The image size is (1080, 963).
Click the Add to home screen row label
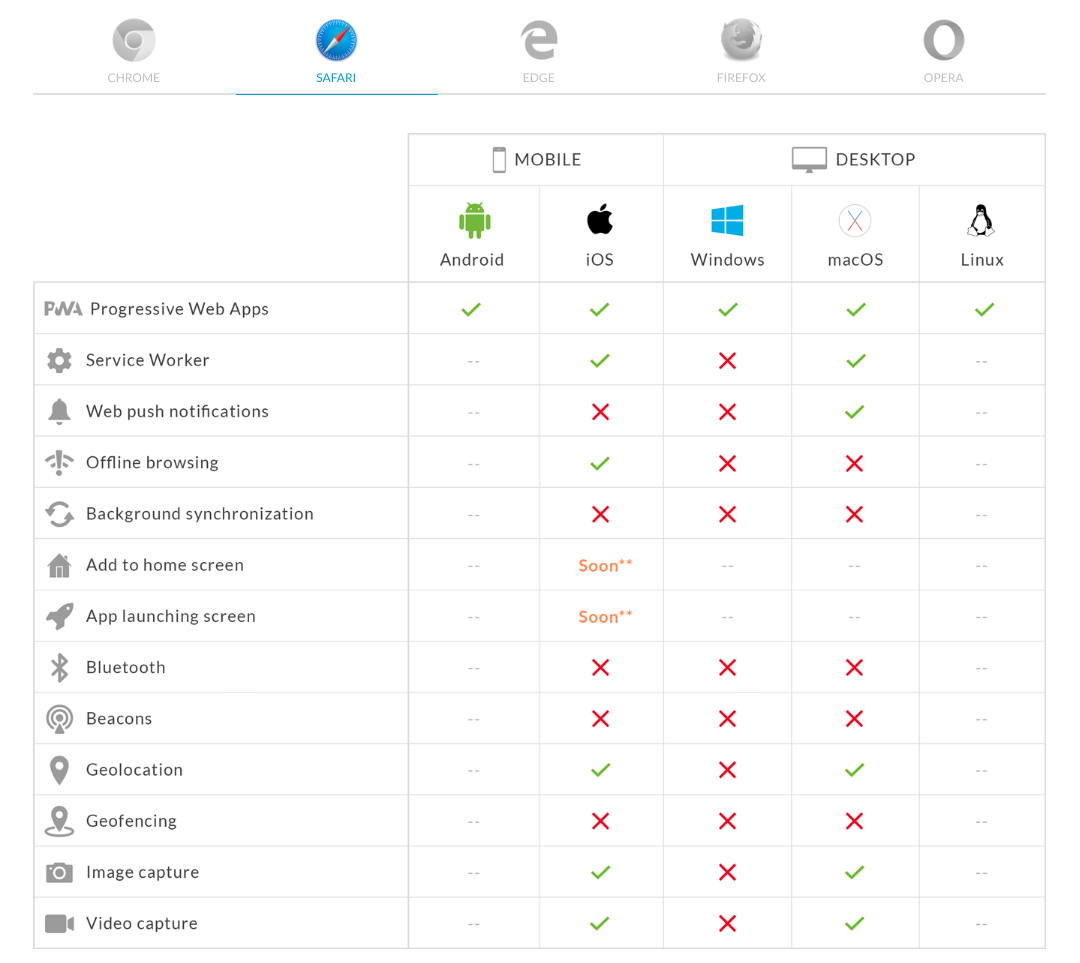165,565
